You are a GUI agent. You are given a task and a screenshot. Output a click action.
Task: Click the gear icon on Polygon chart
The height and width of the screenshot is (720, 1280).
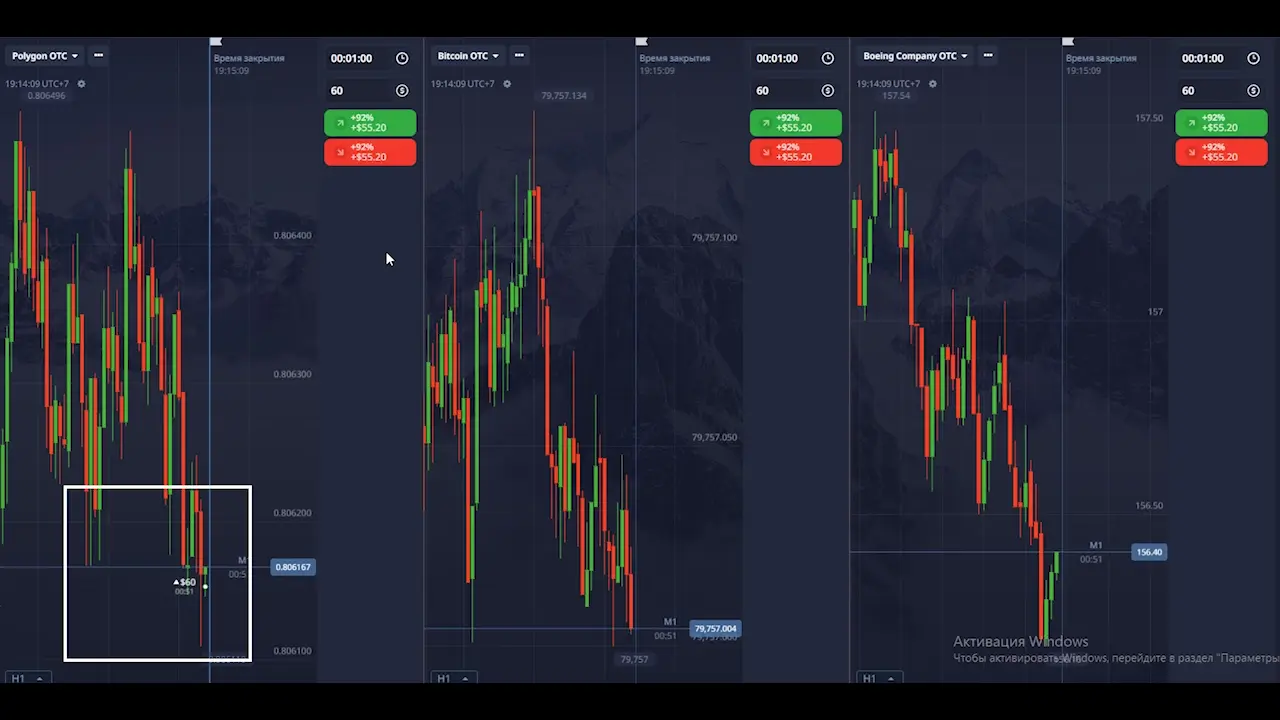(x=82, y=84)
